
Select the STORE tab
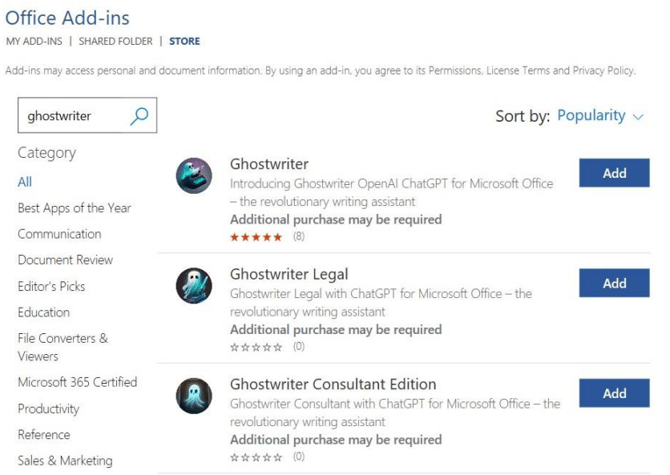[x=185, y=41]
